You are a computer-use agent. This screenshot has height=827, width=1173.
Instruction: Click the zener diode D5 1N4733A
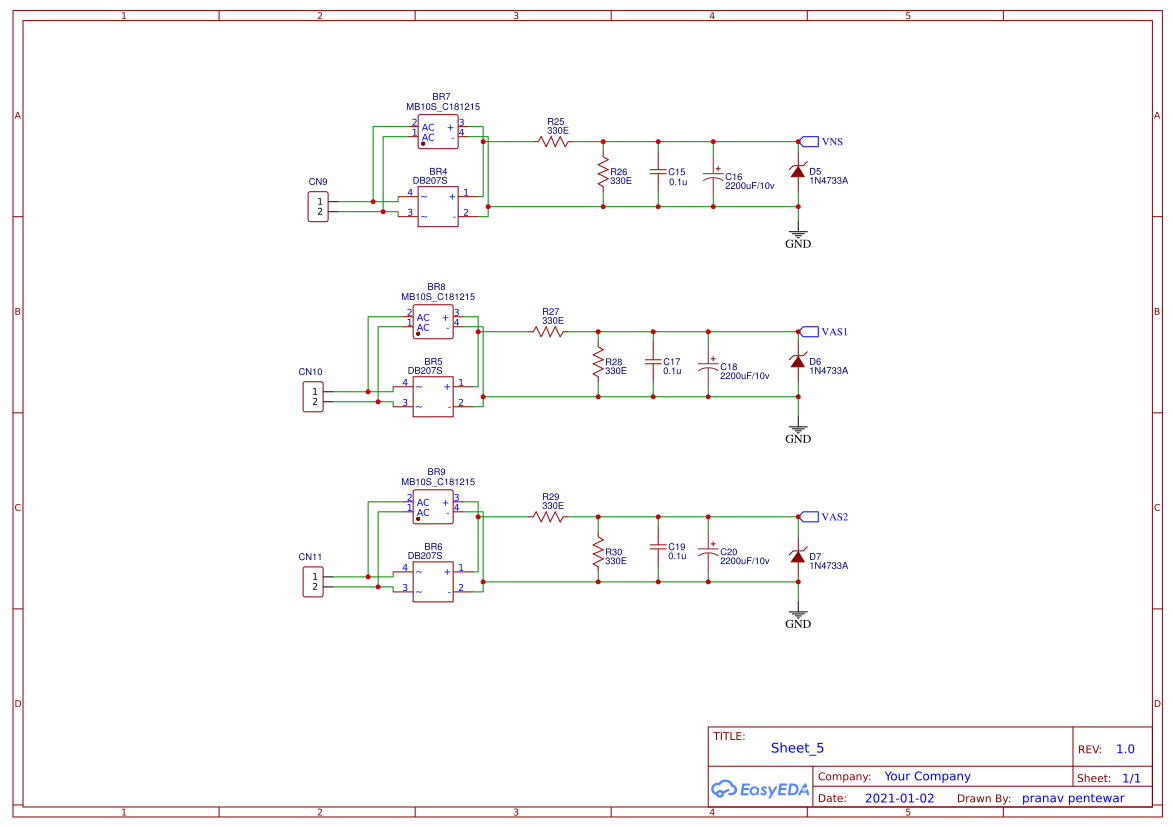click(x=797, y=174)
